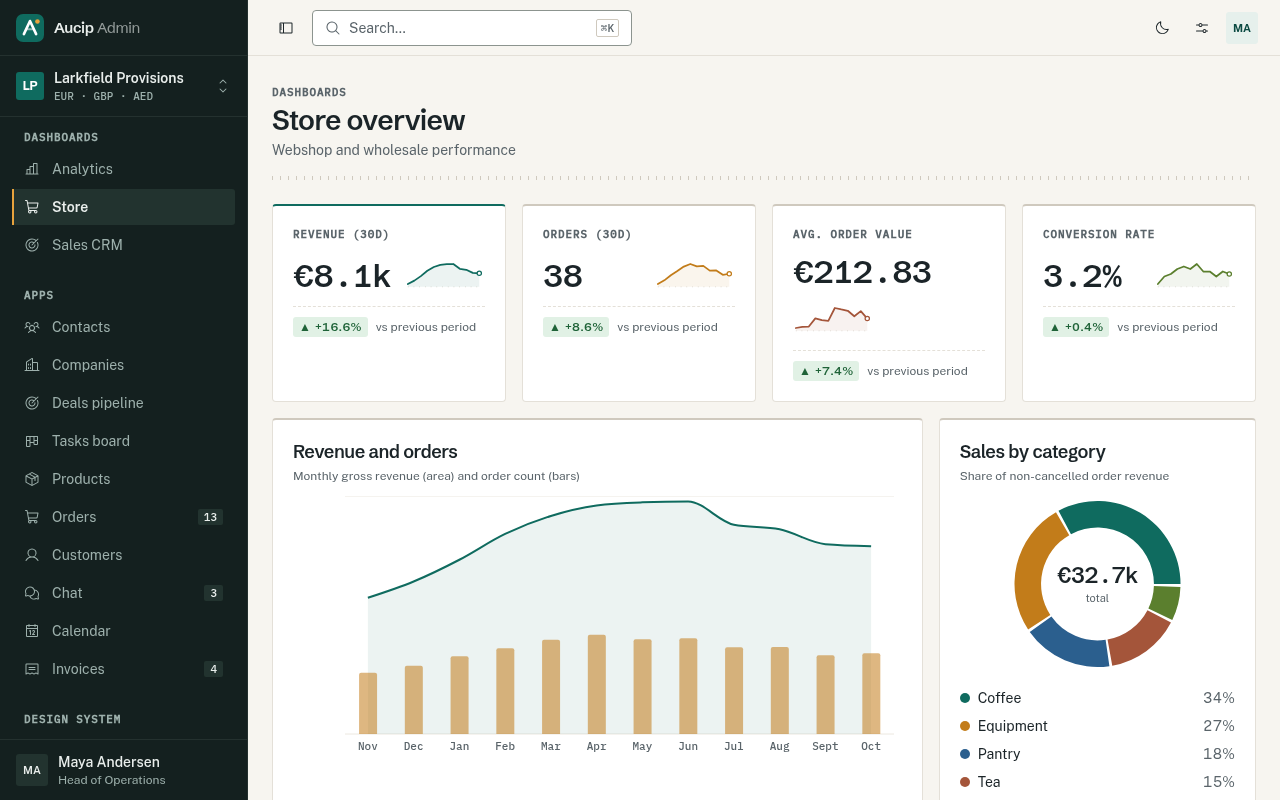Viewport: 1280px width, 800px height.
Task: Click the Revenue (30D) card
Action: pyautogui.click(x=389, y=303)
